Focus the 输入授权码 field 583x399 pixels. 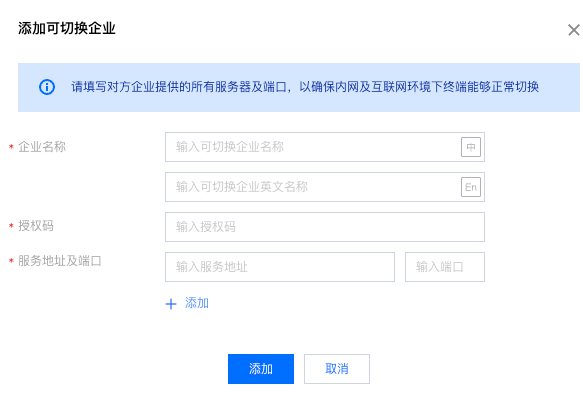325,227
